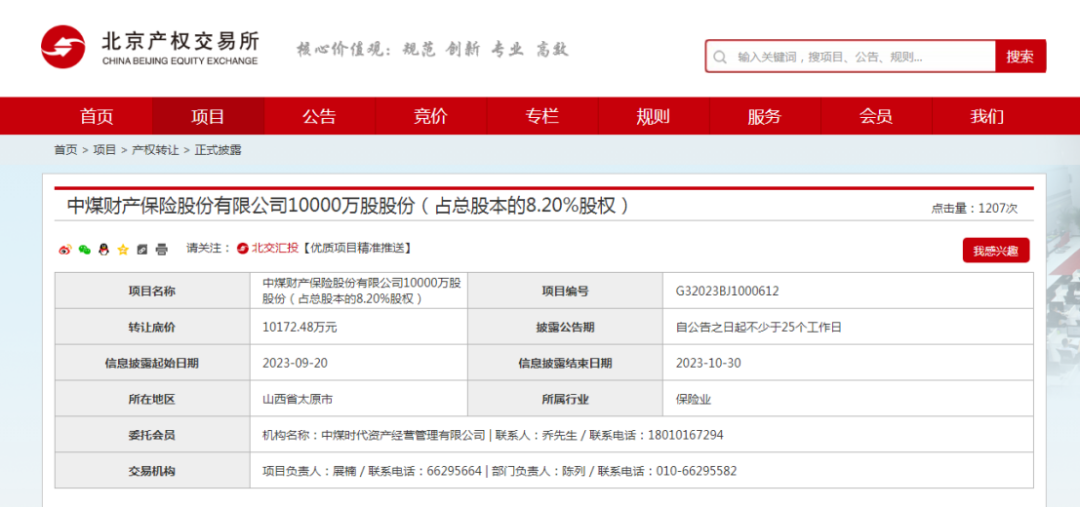Click the end date 2023-10-30

coord(709,363)
